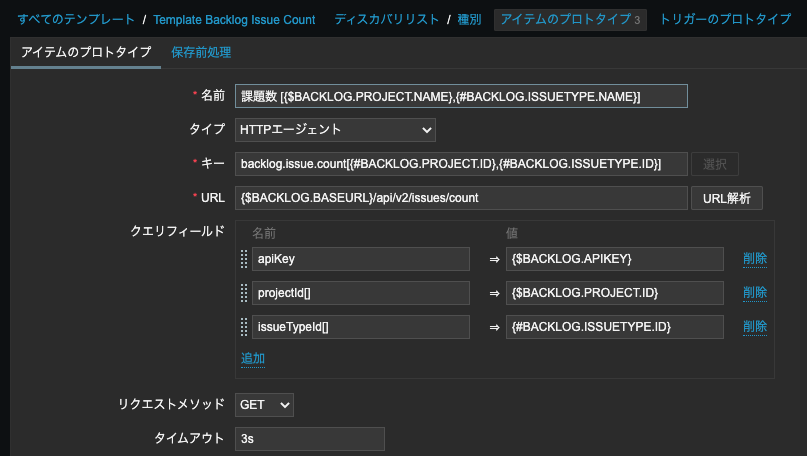Screen dimensions: 807x456
Task: Go to the ディスカバリリスト breadcrumb link
Action: point(387,20)
